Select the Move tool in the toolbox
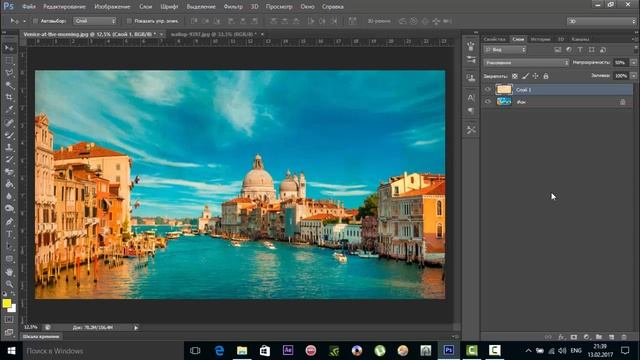Image resolution: width=640 pixels, height=360 pixels. point(9,48)
